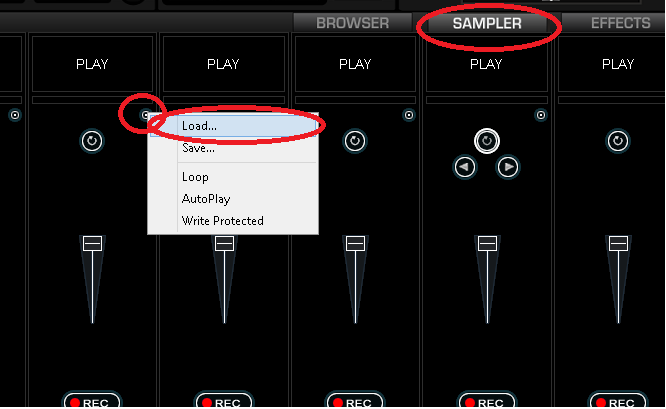Click the loop knob in fourth sampler slot

coord(487,141)
